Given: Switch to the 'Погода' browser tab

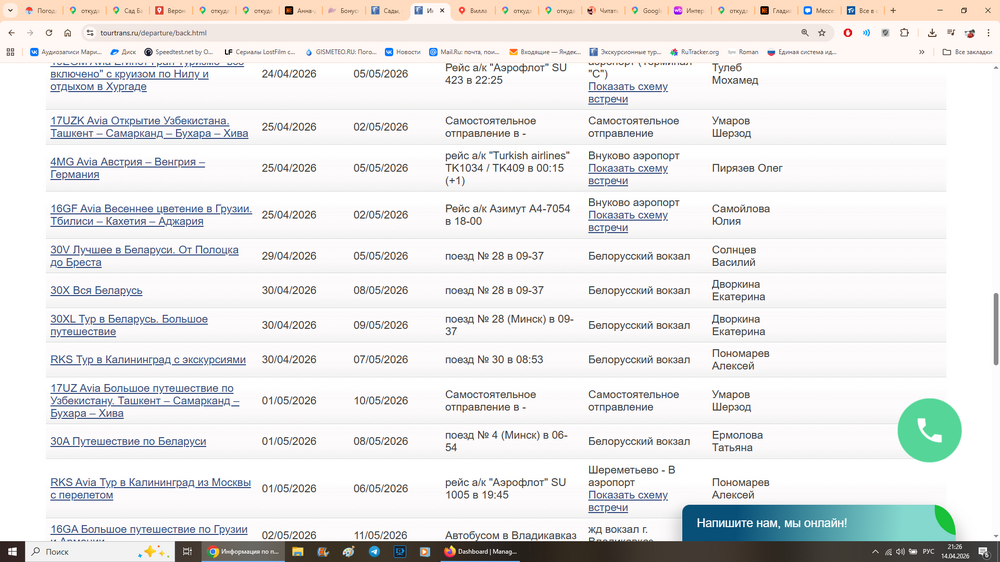Looking at the screenshot, I should click(x=40, y=10).
